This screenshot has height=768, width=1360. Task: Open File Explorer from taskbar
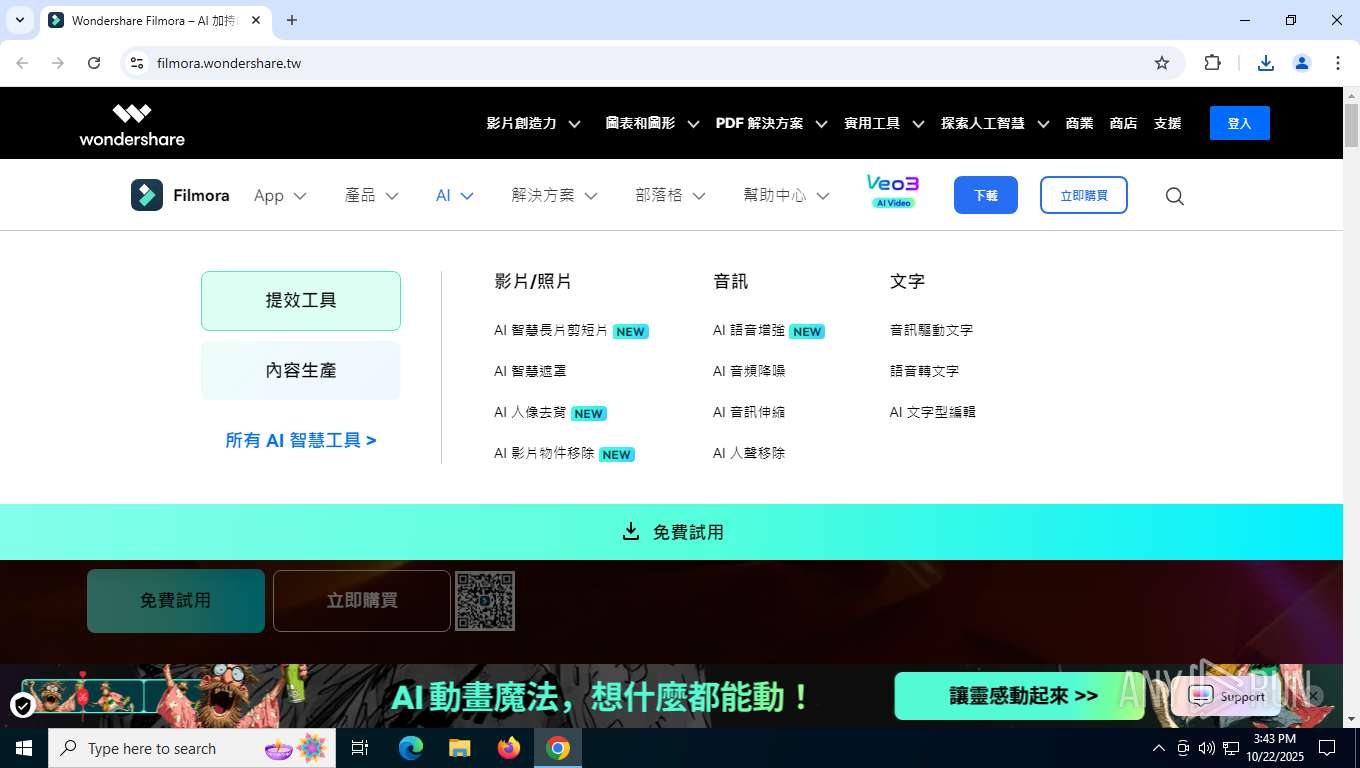coord(460,748)
